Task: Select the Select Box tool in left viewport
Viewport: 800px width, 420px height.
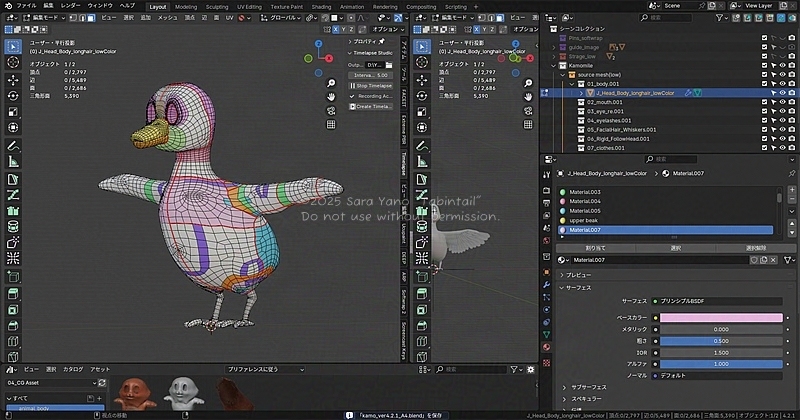Action: coord(13,46)
